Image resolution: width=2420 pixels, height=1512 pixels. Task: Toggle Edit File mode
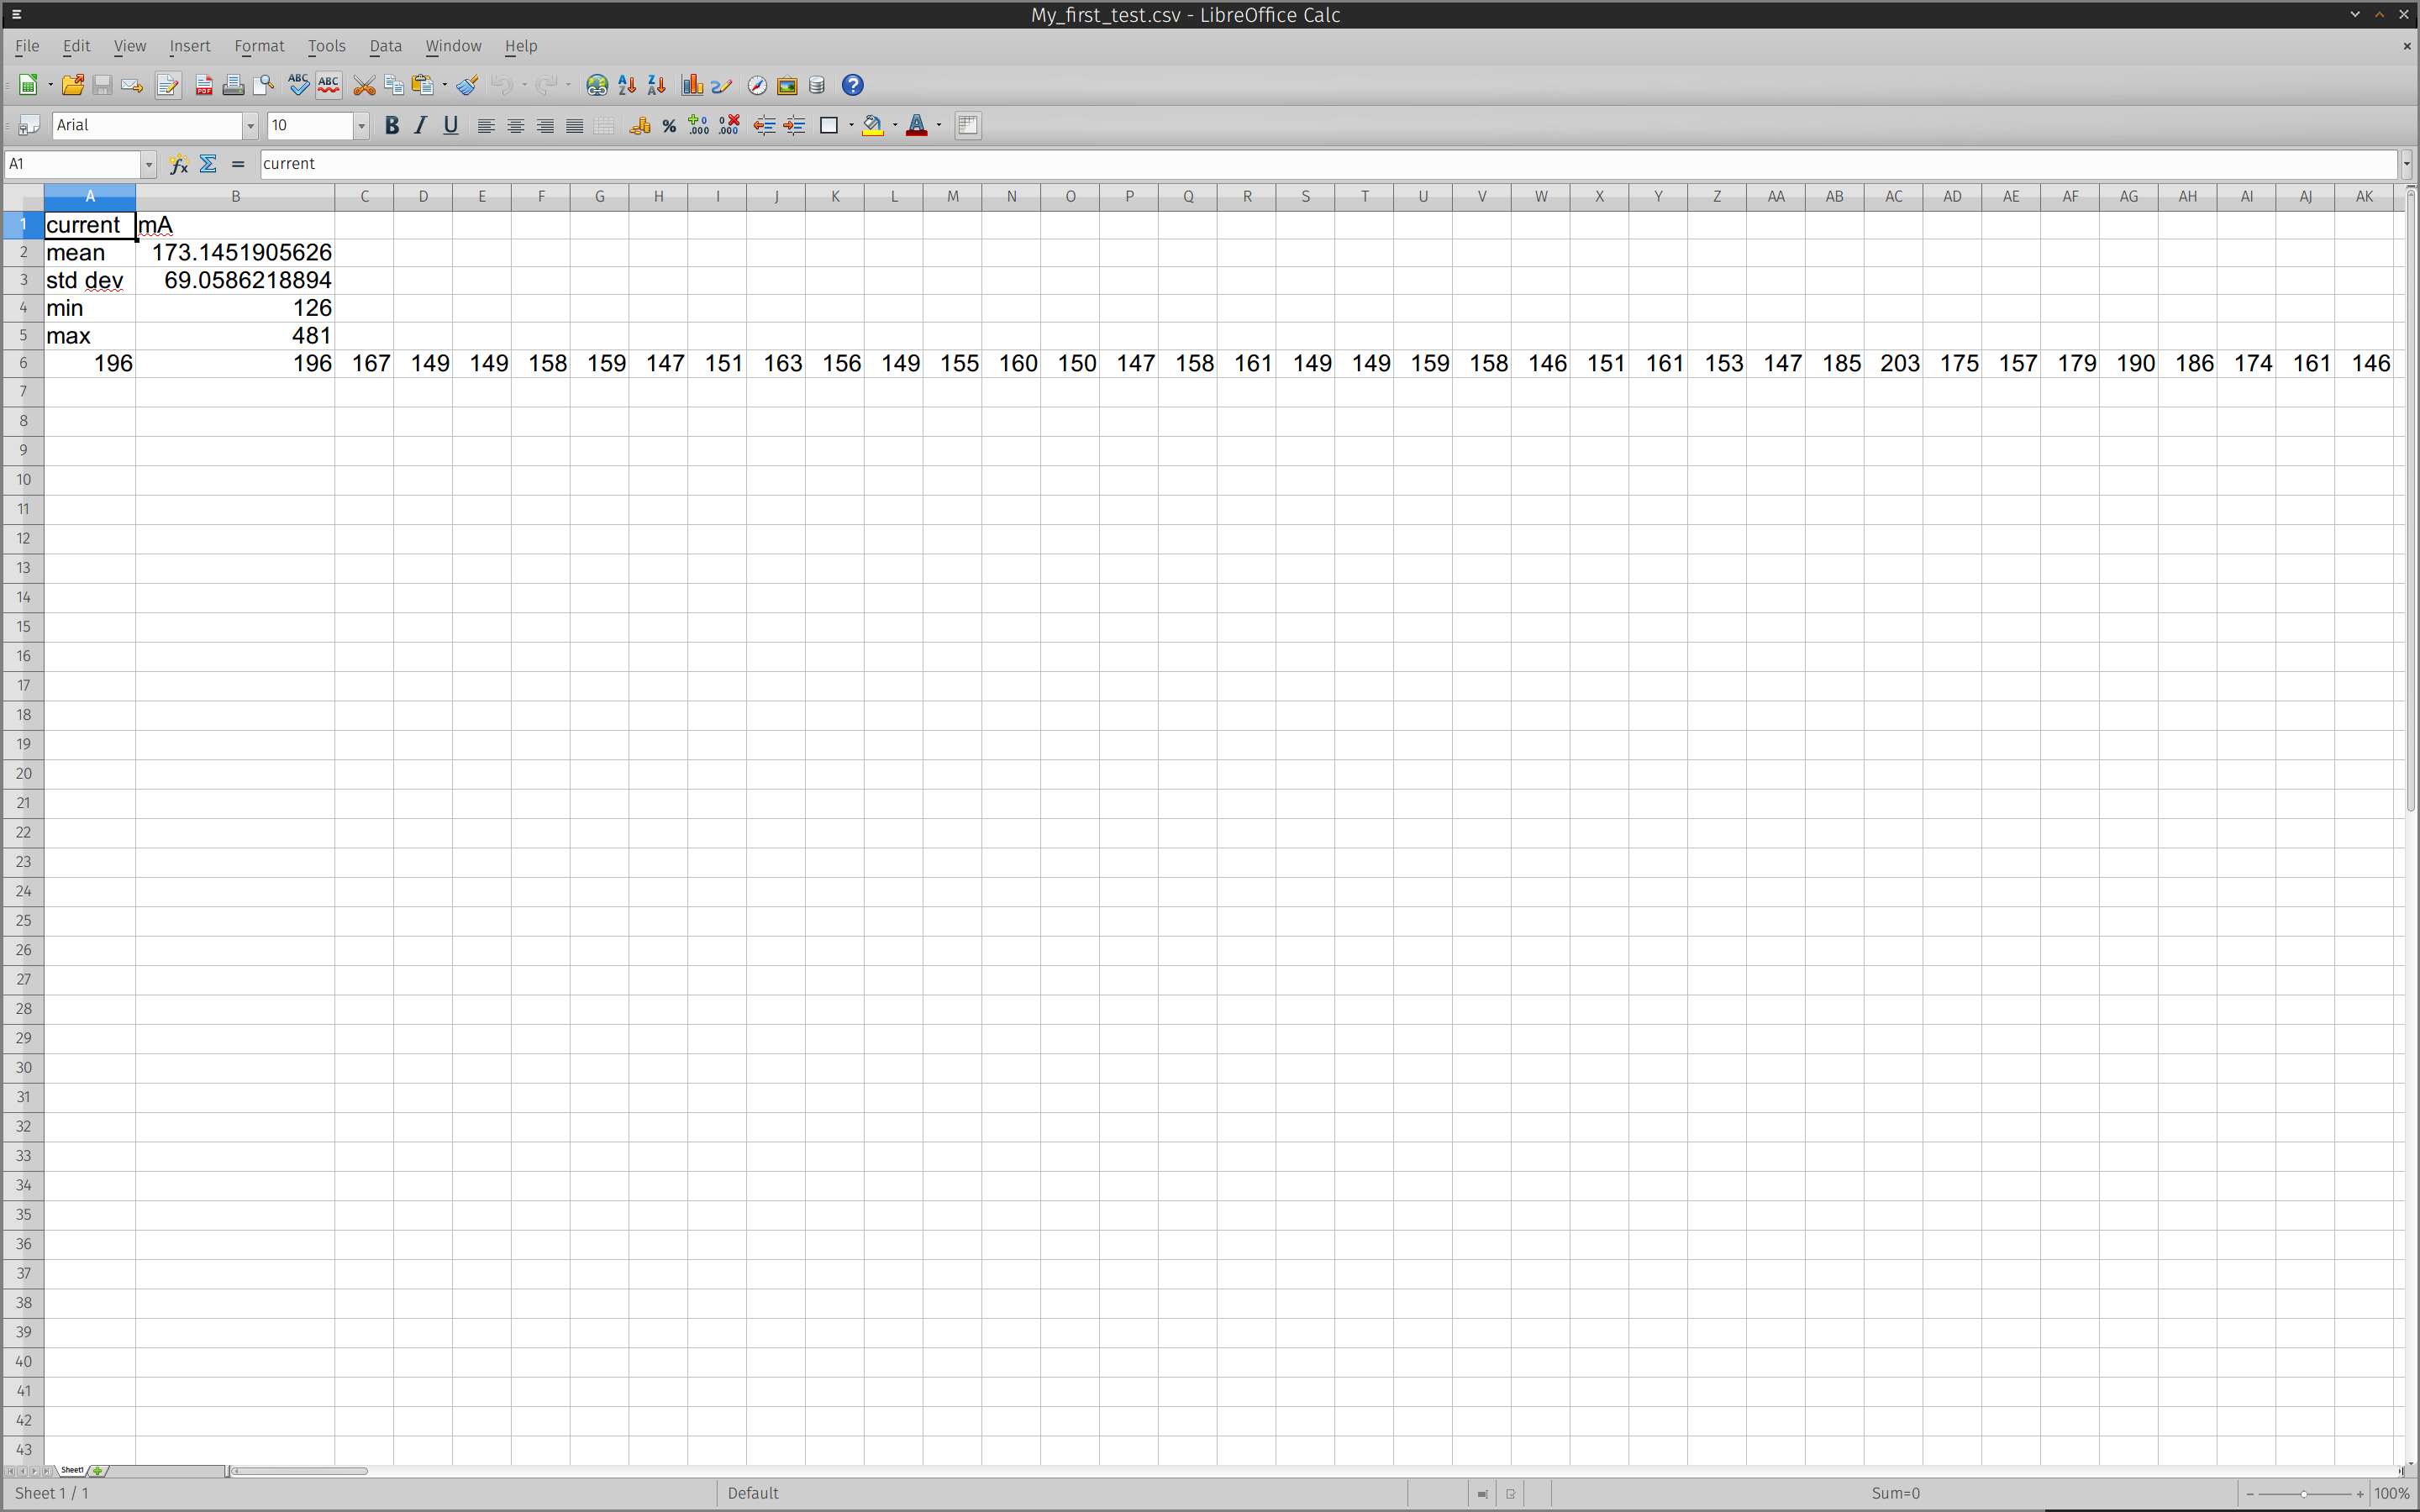[x=168, y=85]
